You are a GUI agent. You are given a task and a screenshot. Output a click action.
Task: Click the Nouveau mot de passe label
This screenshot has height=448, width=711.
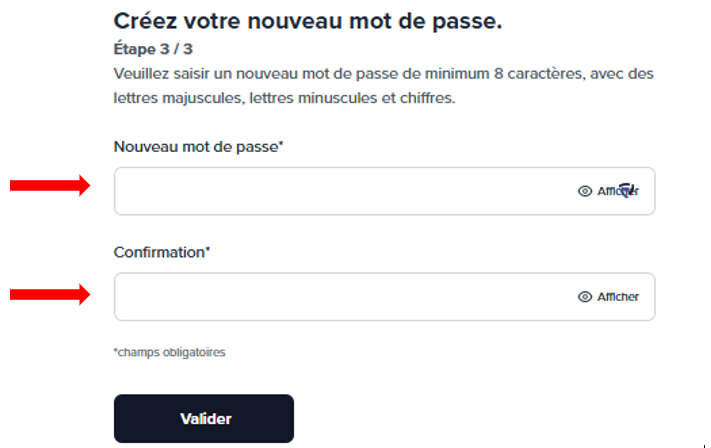coord(198,147)
